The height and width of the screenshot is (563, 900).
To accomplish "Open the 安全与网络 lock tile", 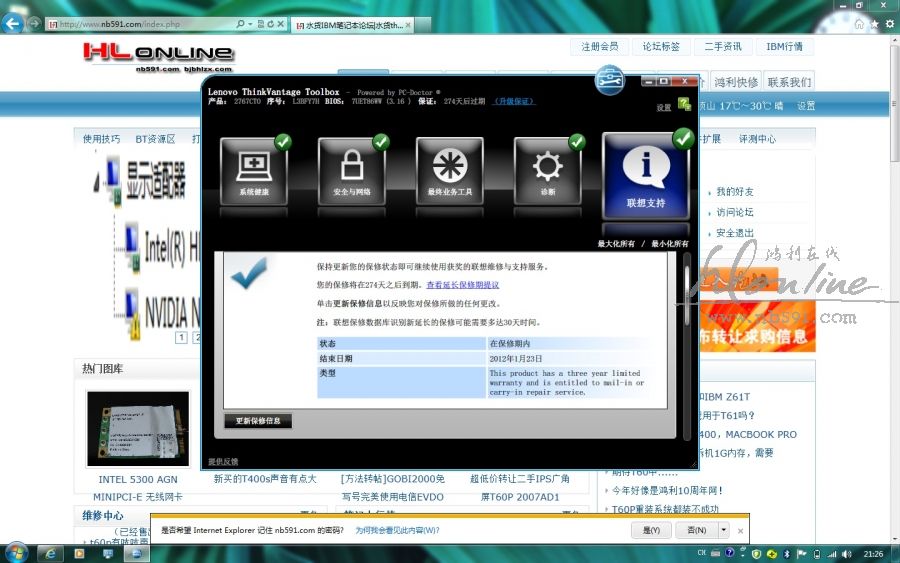I will (x=352, y=172).
